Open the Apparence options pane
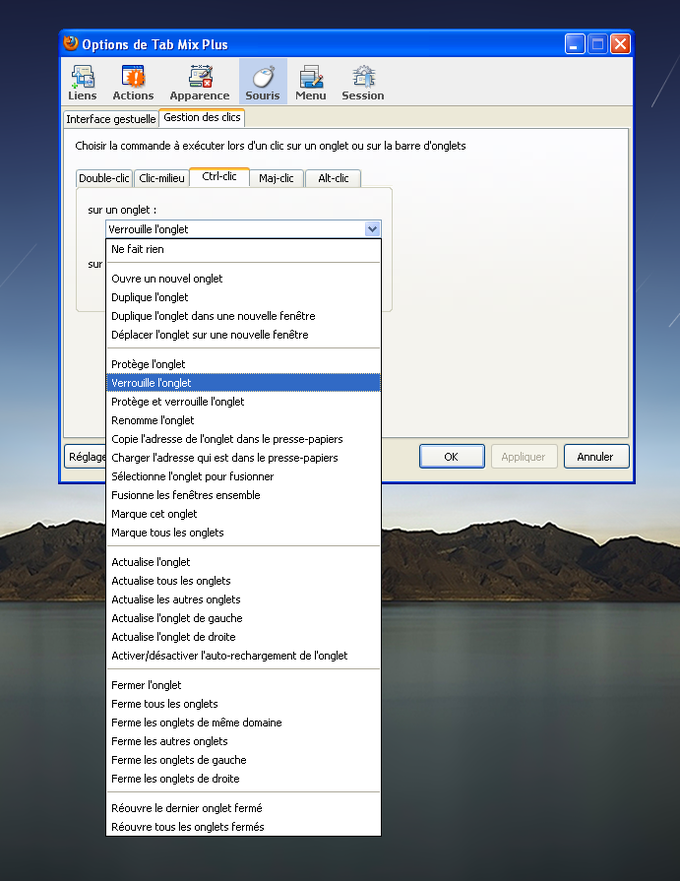 200,82
